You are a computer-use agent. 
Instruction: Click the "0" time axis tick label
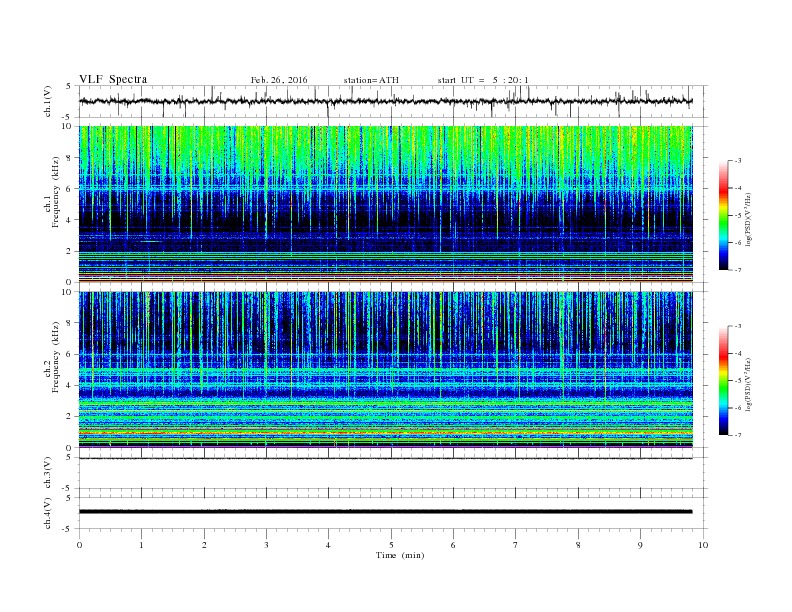(x=79, y=545)
